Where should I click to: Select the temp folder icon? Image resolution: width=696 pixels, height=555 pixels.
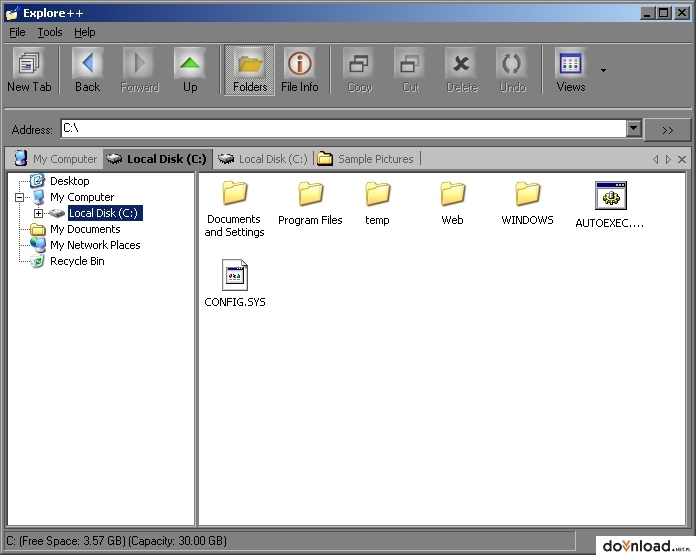[x=377, y=194]
